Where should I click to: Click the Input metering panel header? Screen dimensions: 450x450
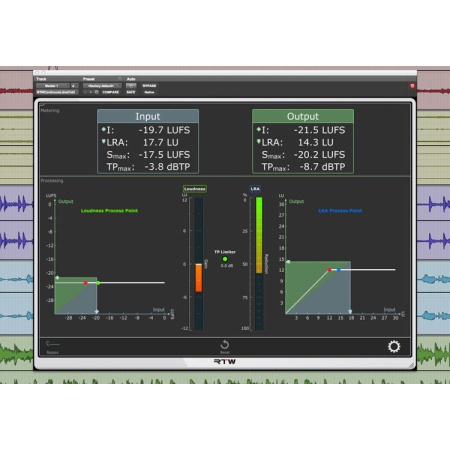click(x=148, y=116)
